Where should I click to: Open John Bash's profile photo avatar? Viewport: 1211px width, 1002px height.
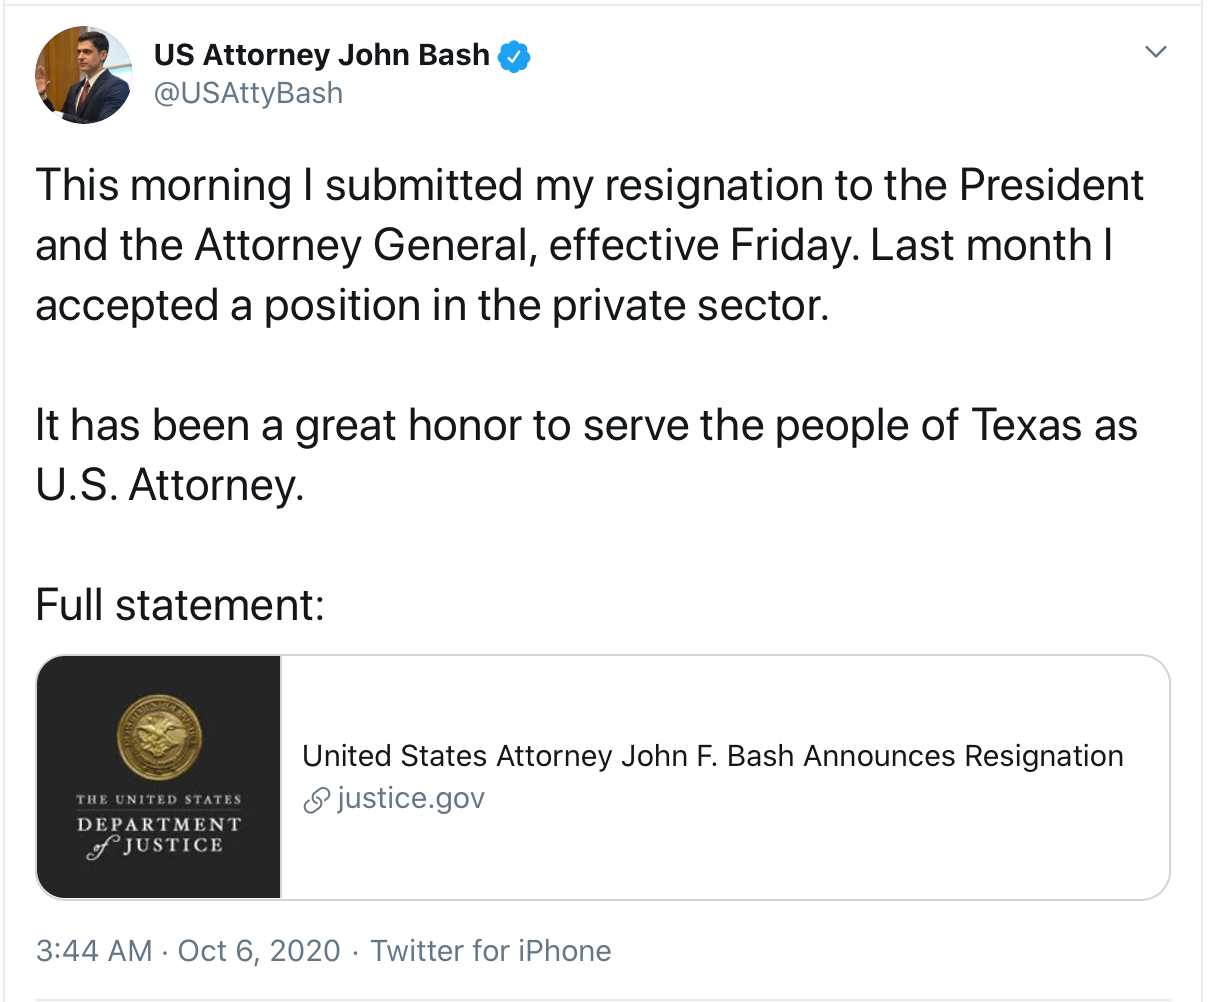83,75
